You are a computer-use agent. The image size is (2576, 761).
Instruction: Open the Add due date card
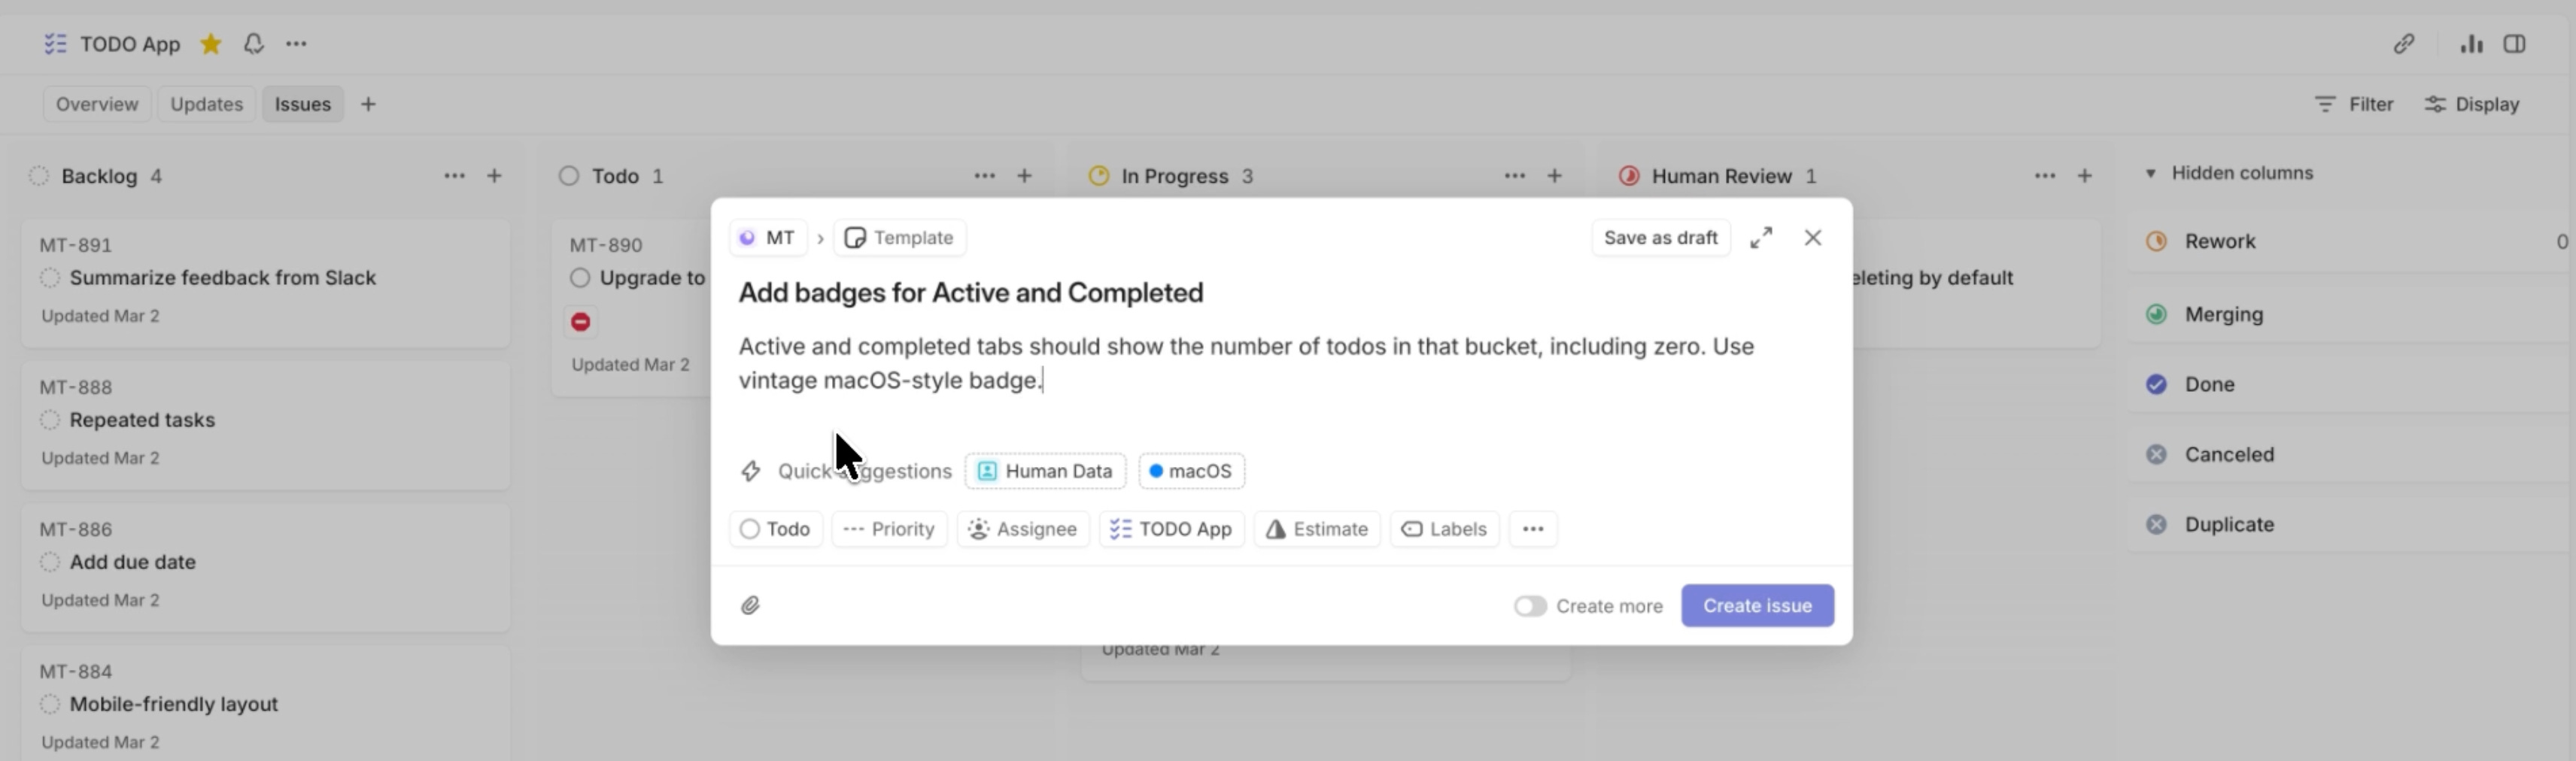[266, 568]
